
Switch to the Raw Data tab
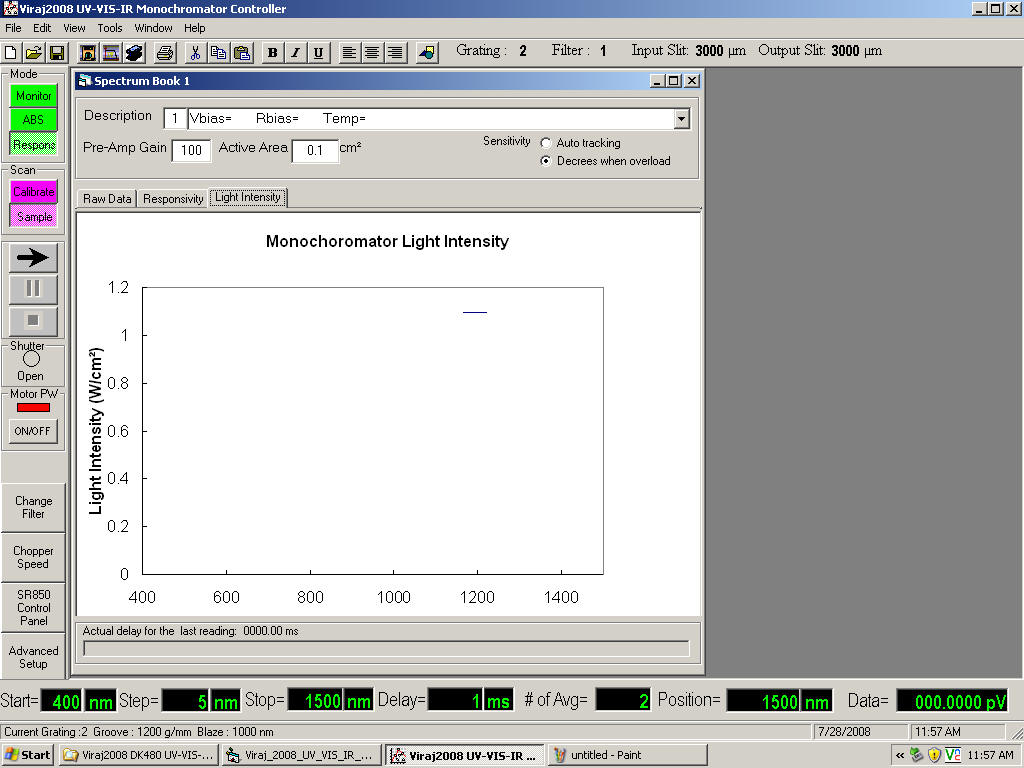(x=107, y=199)
